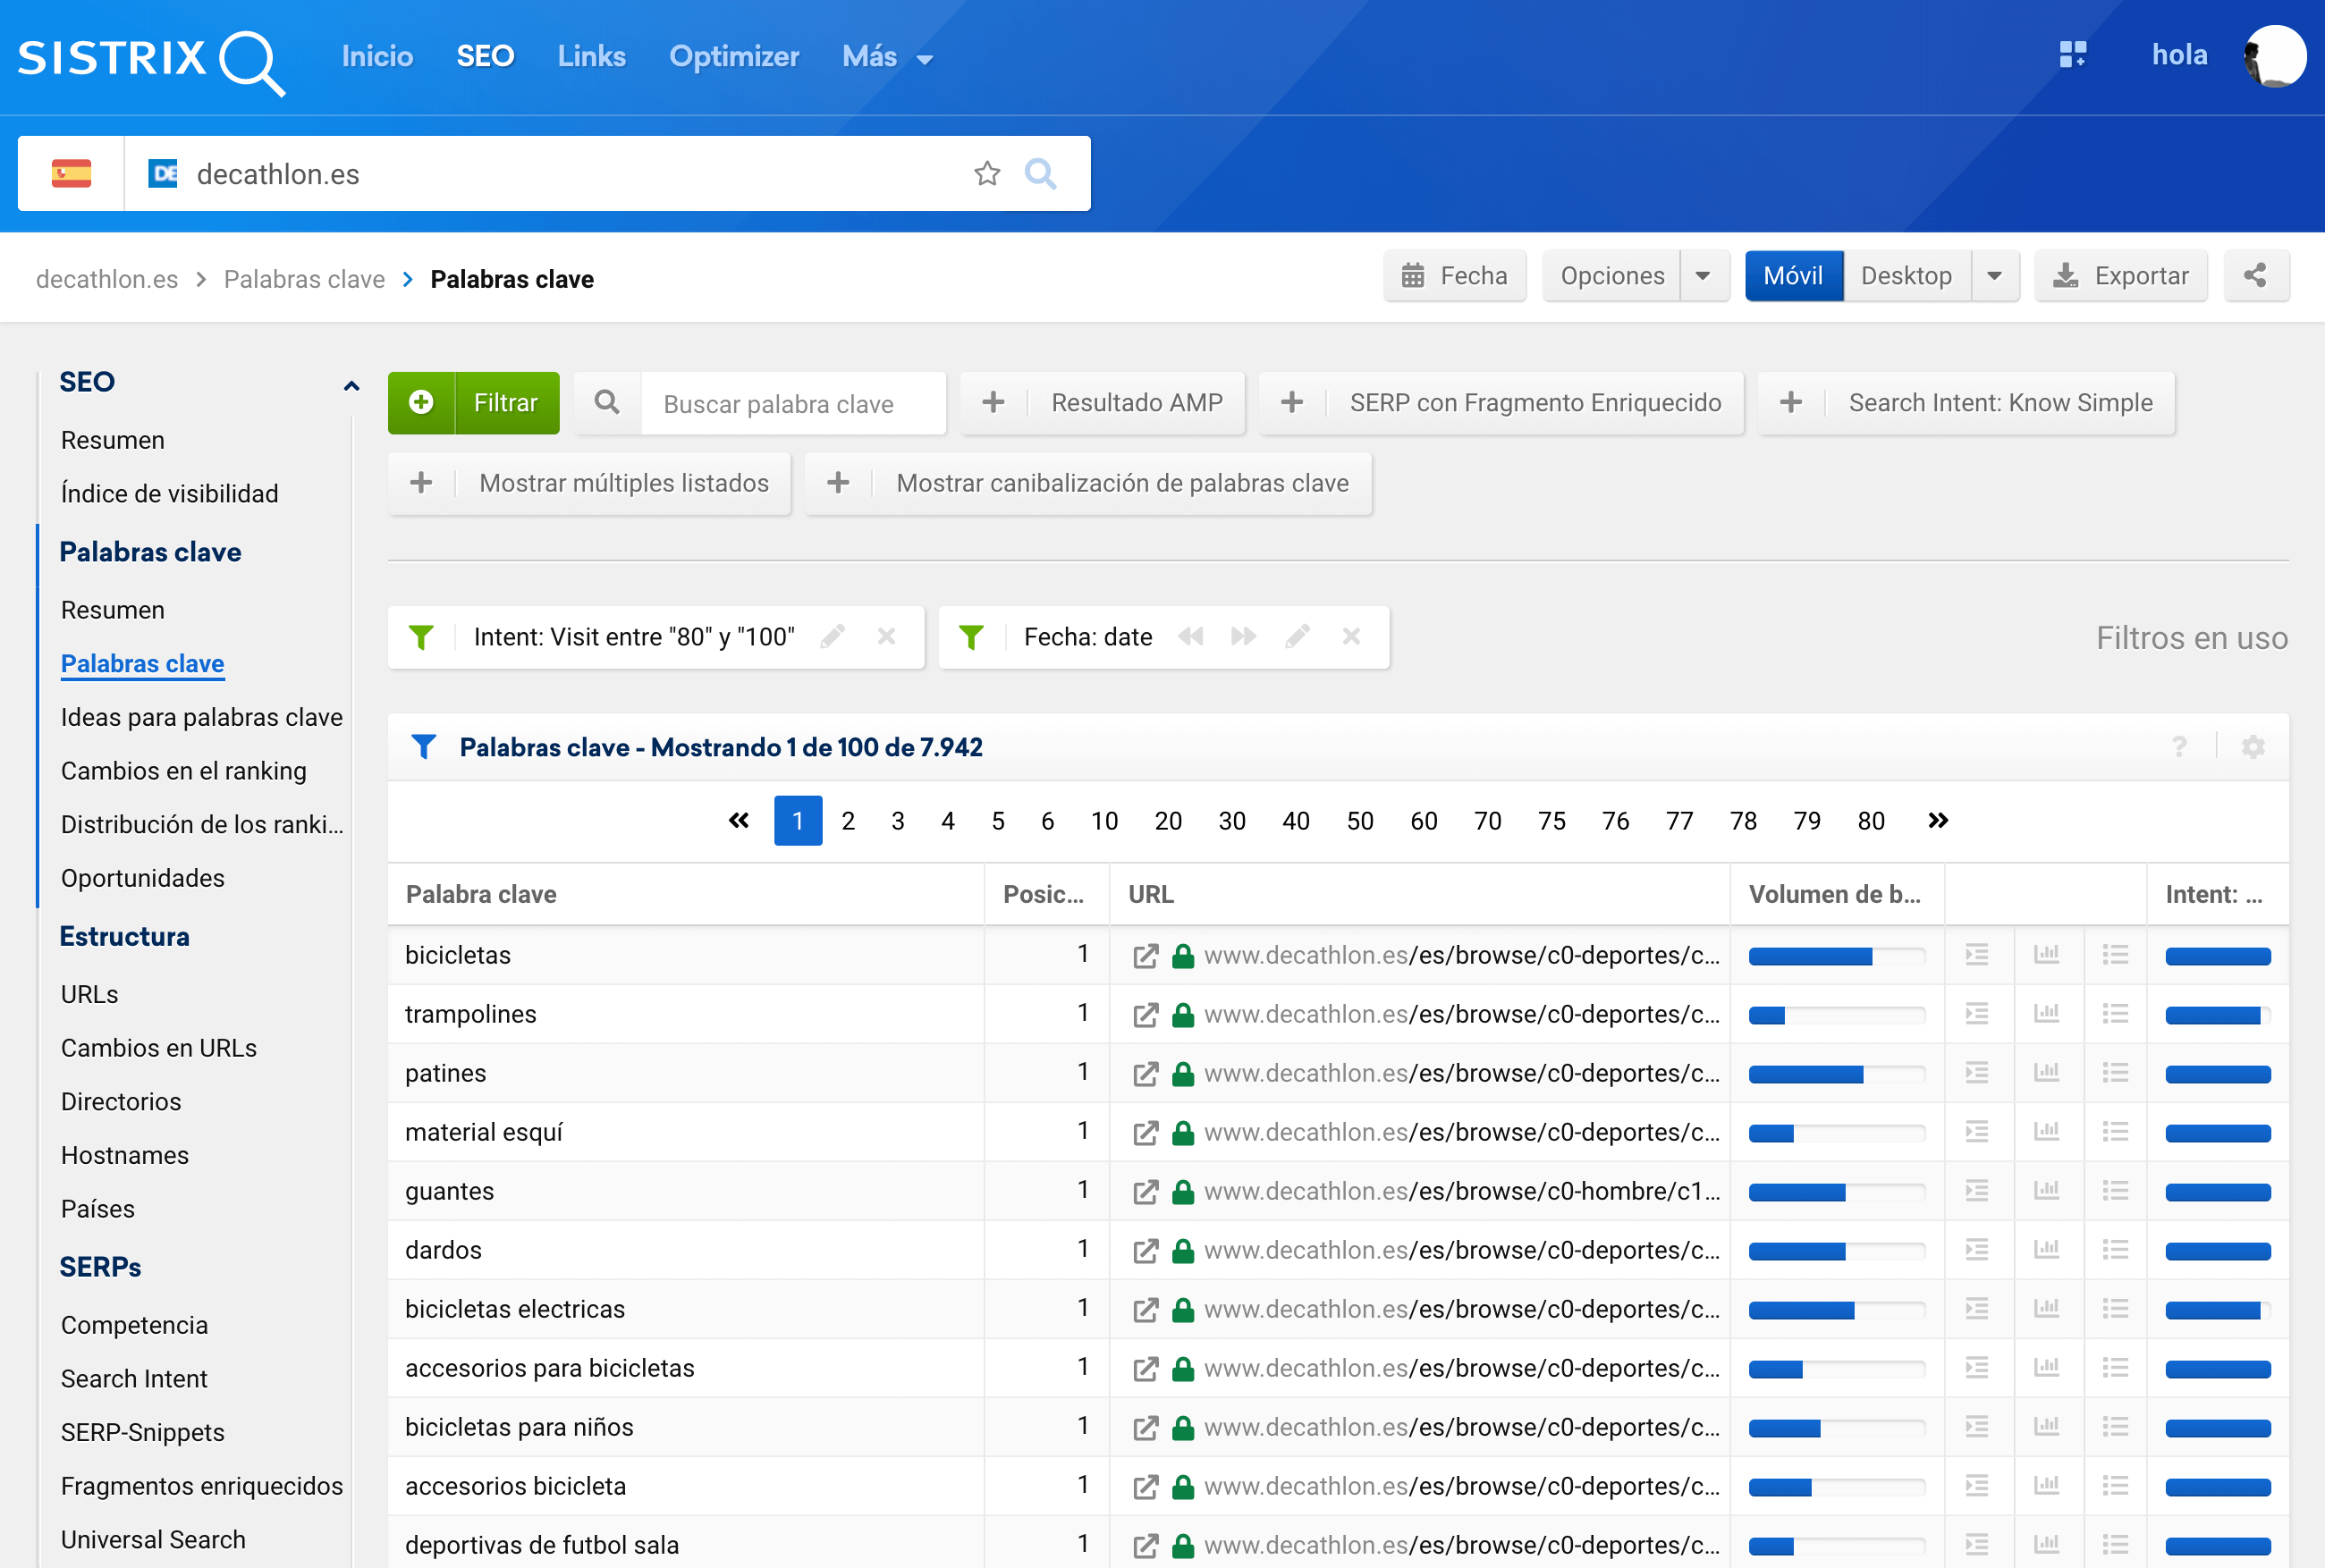2325x1568 pixels.
Task: Open keyword list icon for accesorios bicicleta
Action: coord(2115,1486)
